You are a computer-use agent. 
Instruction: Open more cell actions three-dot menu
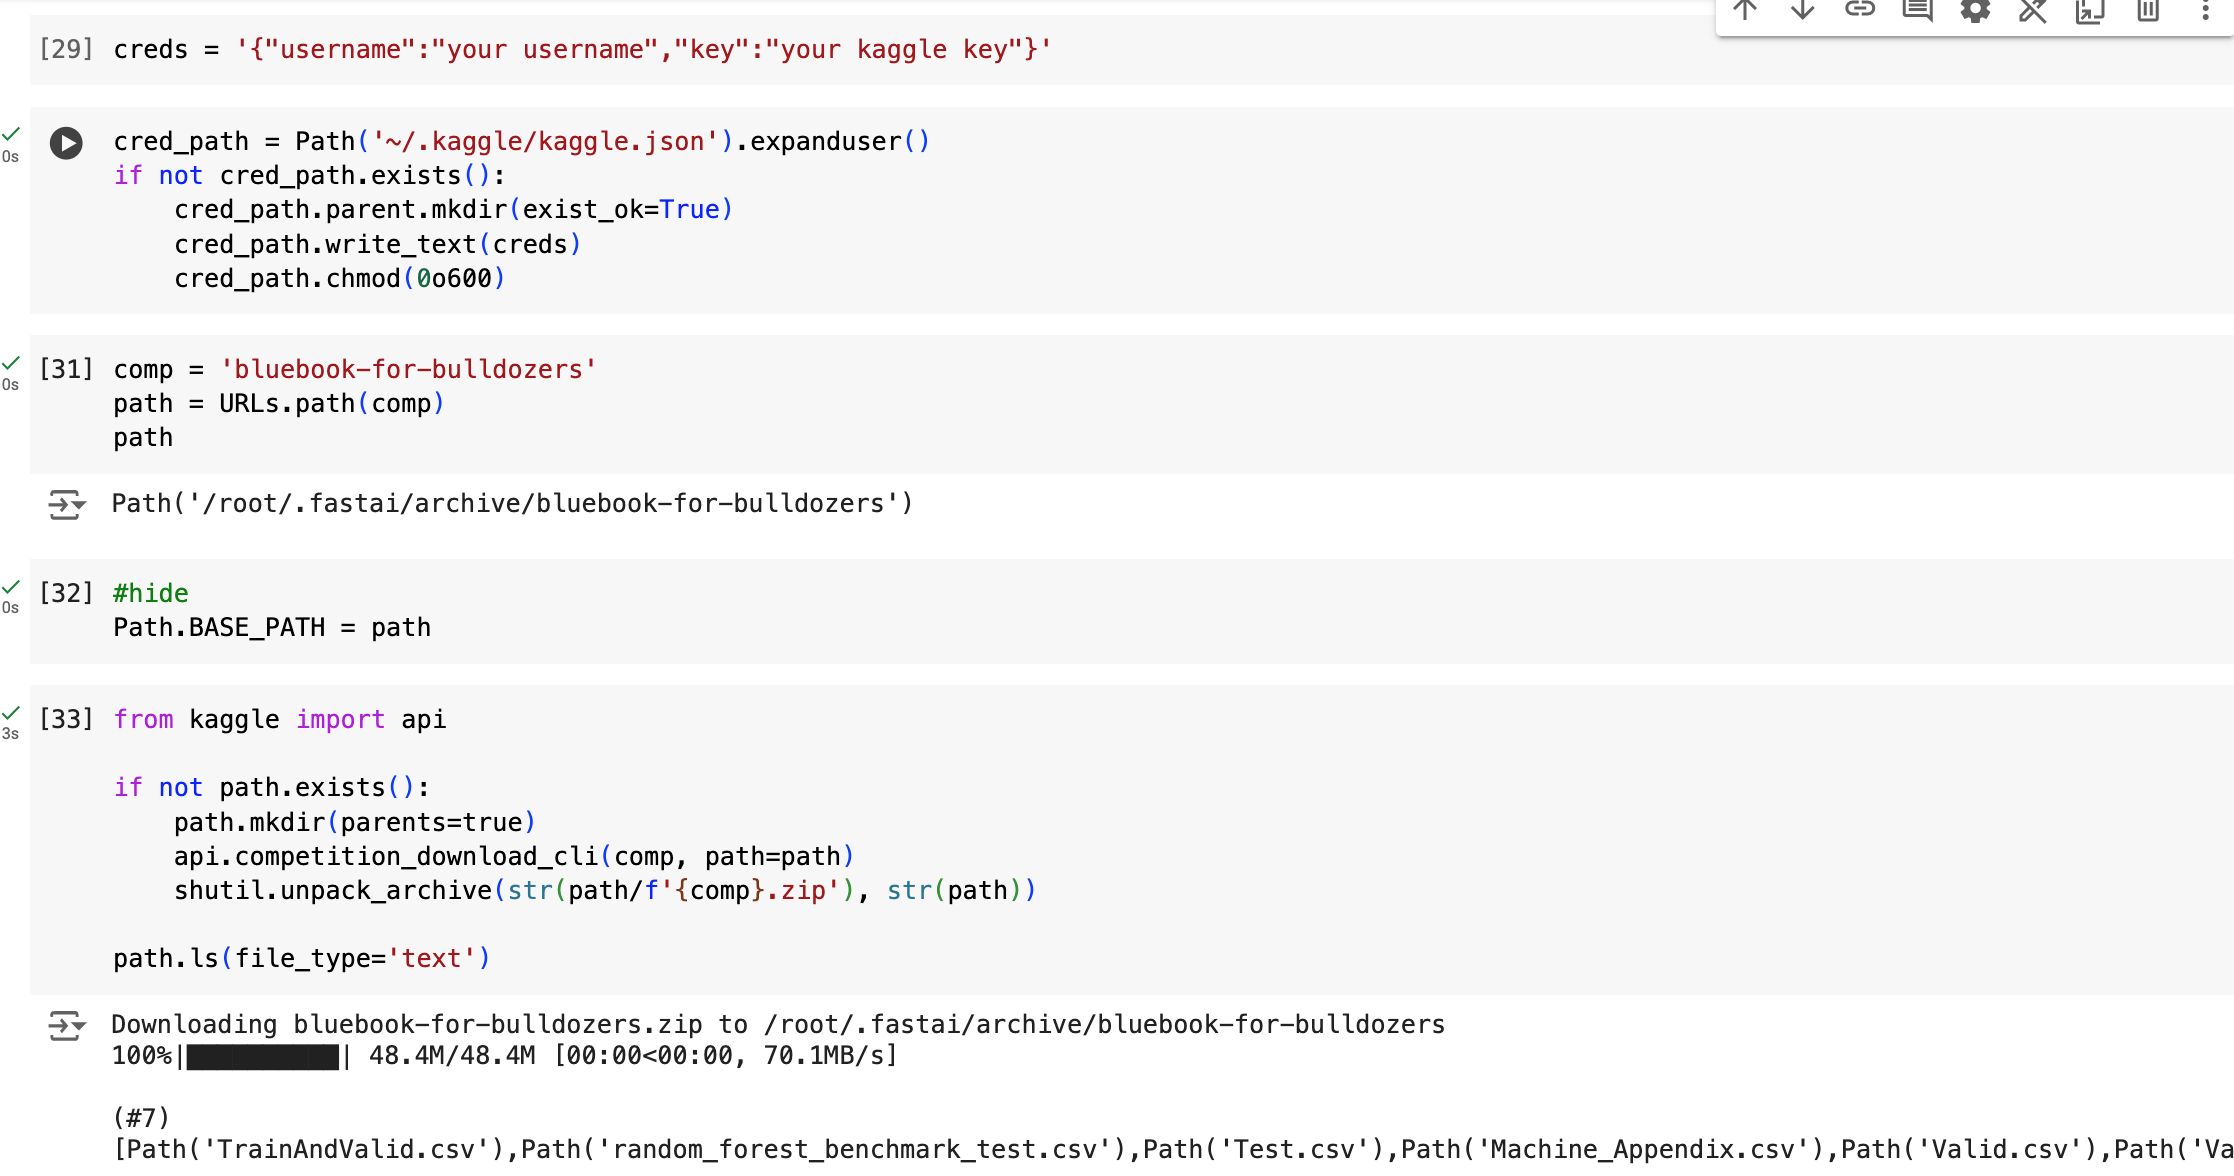click(2205, 12)
